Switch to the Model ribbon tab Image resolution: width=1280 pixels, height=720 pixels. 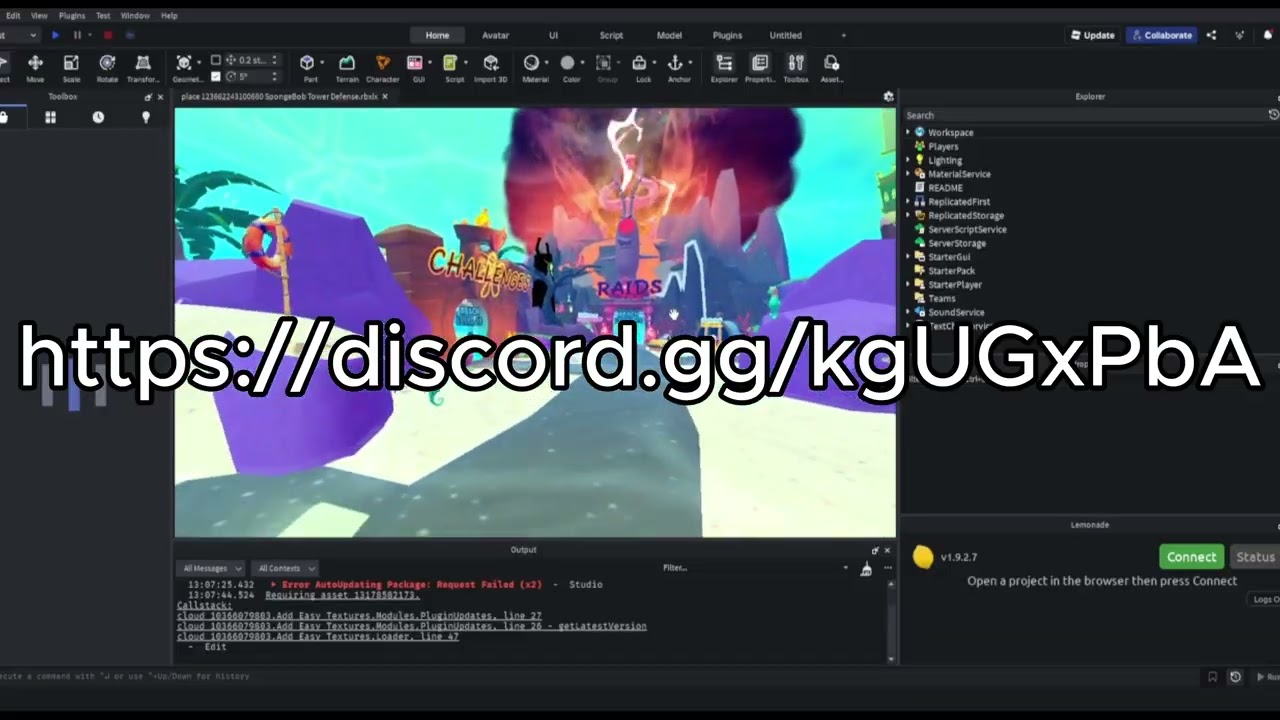pos(669,35)
